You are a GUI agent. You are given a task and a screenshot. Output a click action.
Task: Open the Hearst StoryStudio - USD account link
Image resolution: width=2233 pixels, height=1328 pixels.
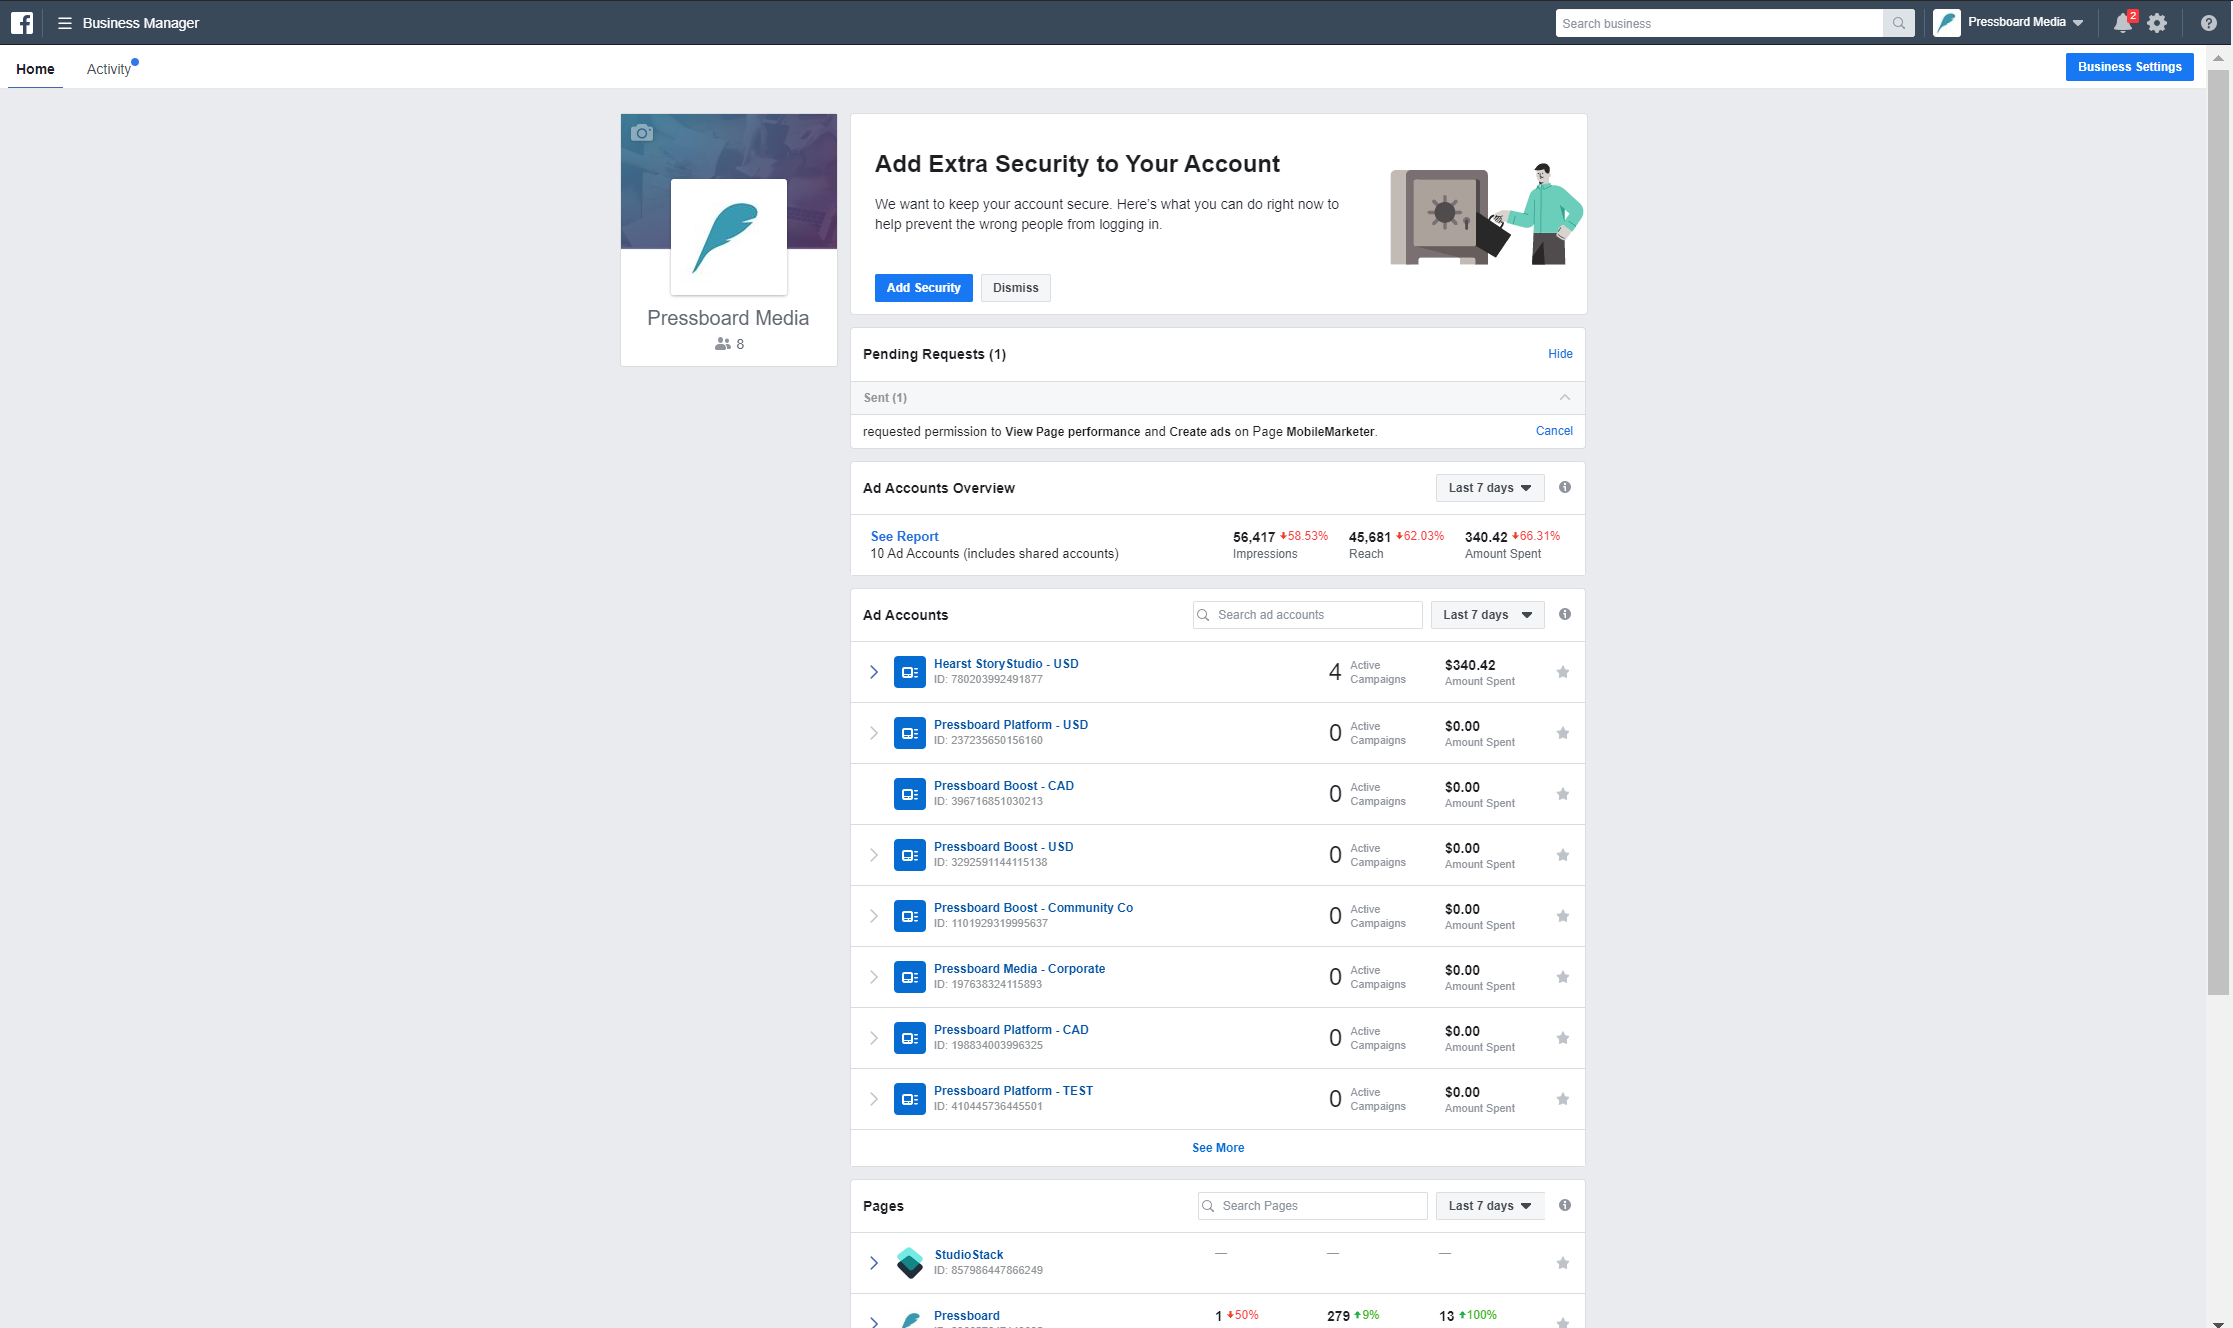pyautogui.click(x=1006, y=664)
